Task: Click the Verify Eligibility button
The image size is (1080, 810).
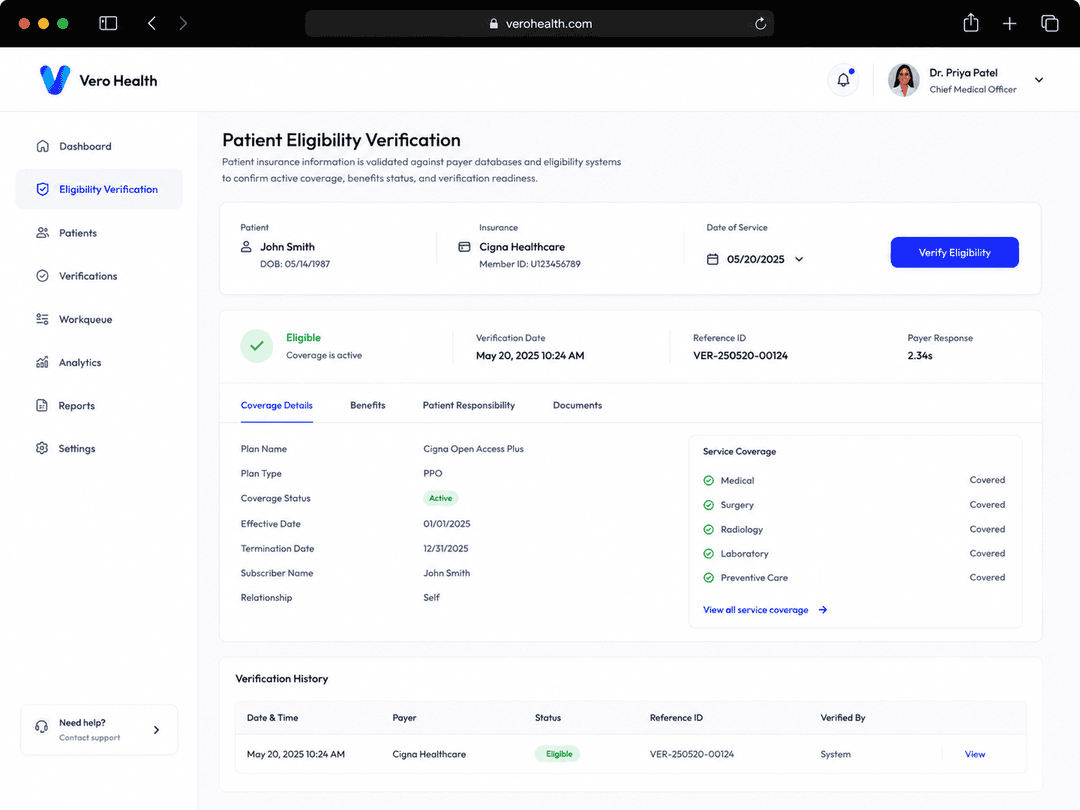Action: pos(954,252)
